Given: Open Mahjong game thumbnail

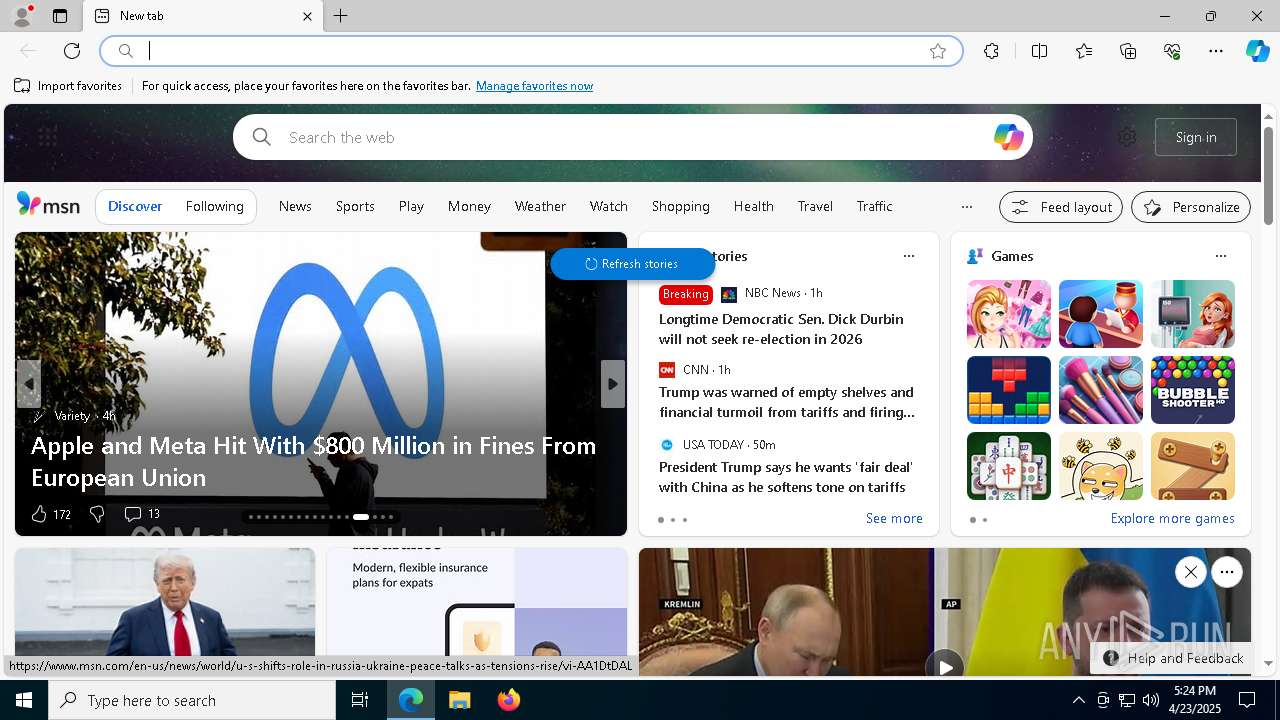Looking at the screenshot, I should click(x=1009, y=466).
